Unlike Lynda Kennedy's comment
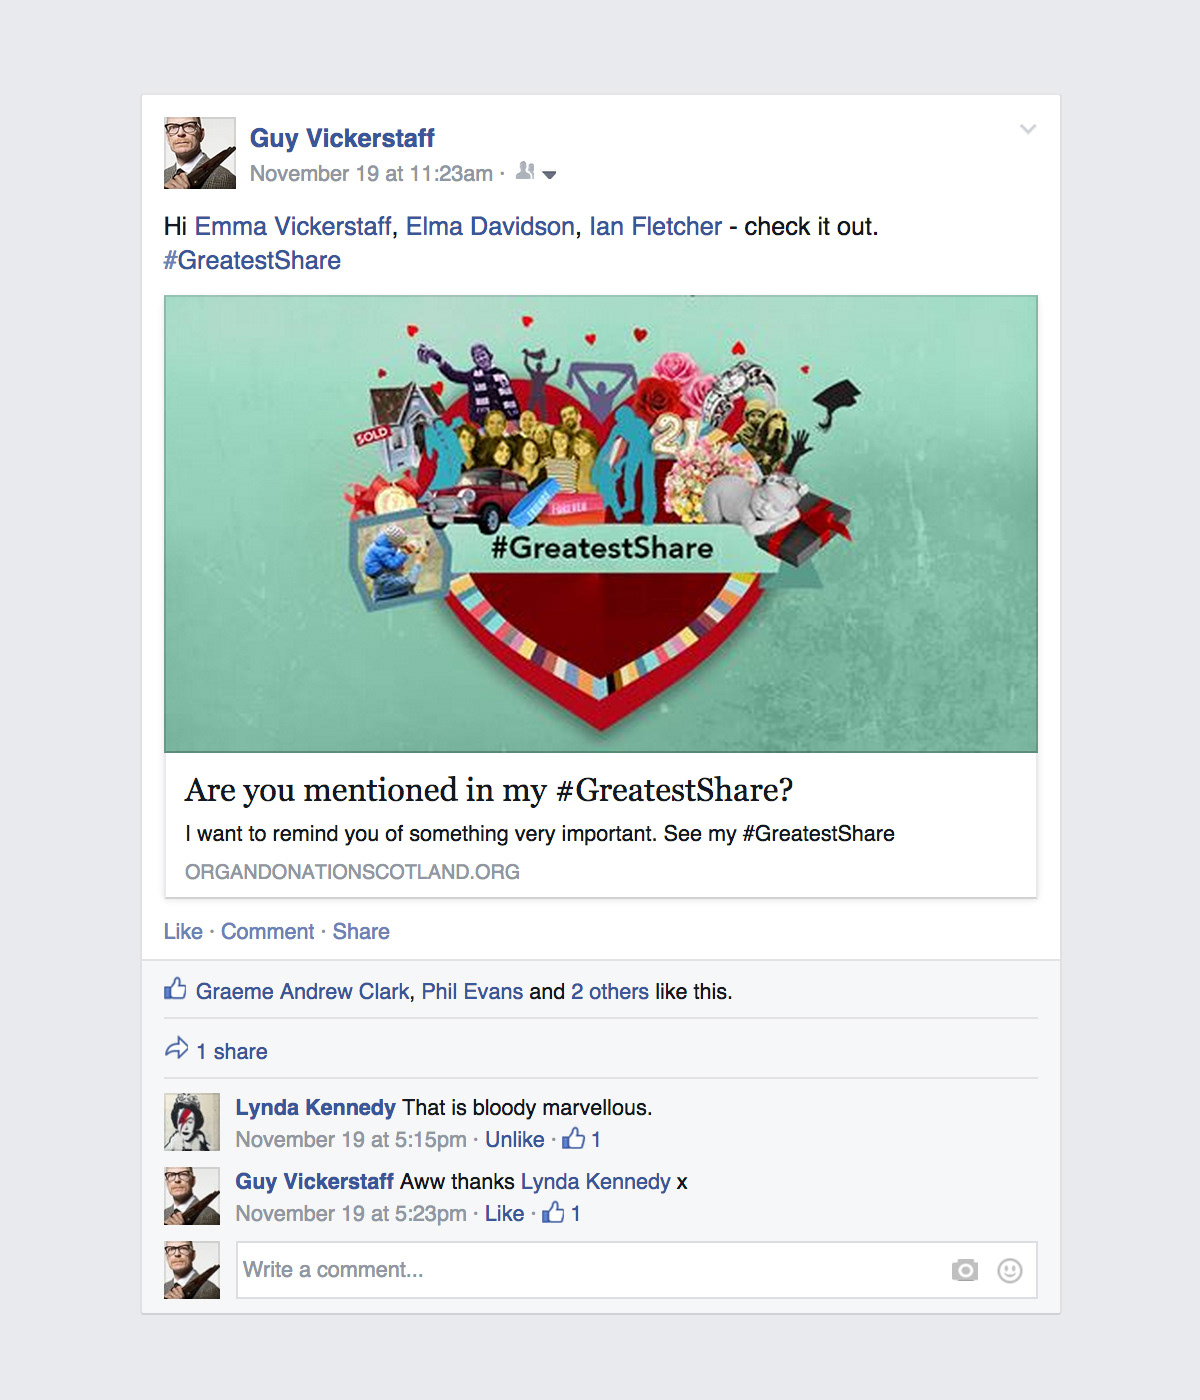 click(515, 1139)
